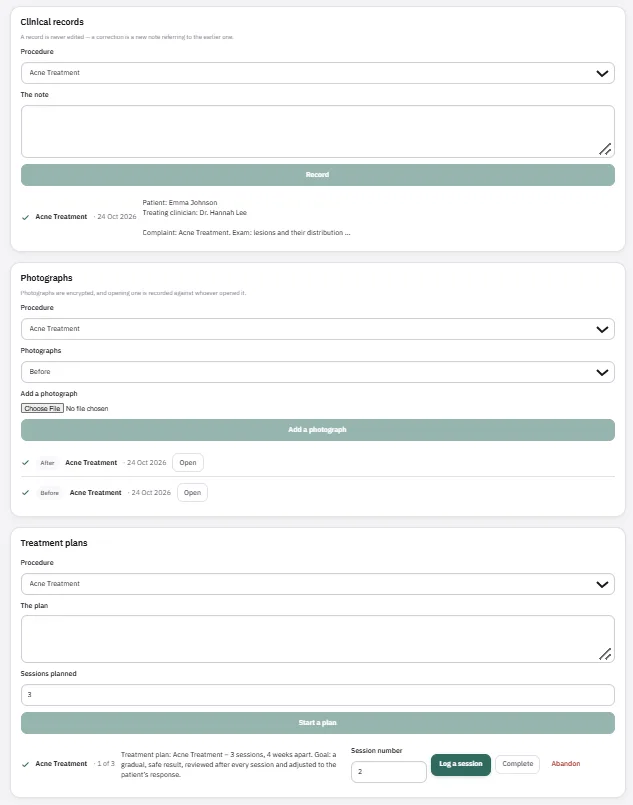Click the checkmark beside the Acne Treatment plan
633x805 pixels.
25,764
